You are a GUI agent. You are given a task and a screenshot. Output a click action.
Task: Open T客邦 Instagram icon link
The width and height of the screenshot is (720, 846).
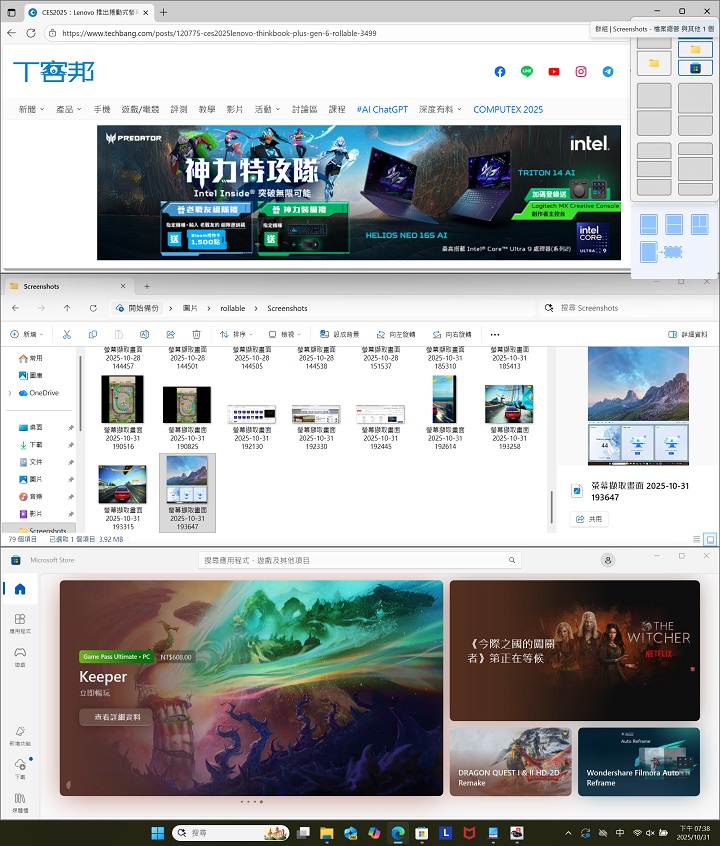581,72
